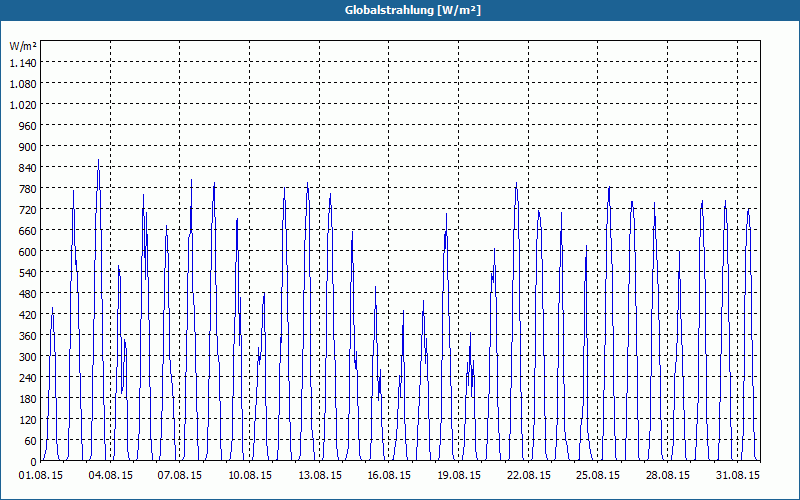Click the 960 y-axis value

[28, 126]
